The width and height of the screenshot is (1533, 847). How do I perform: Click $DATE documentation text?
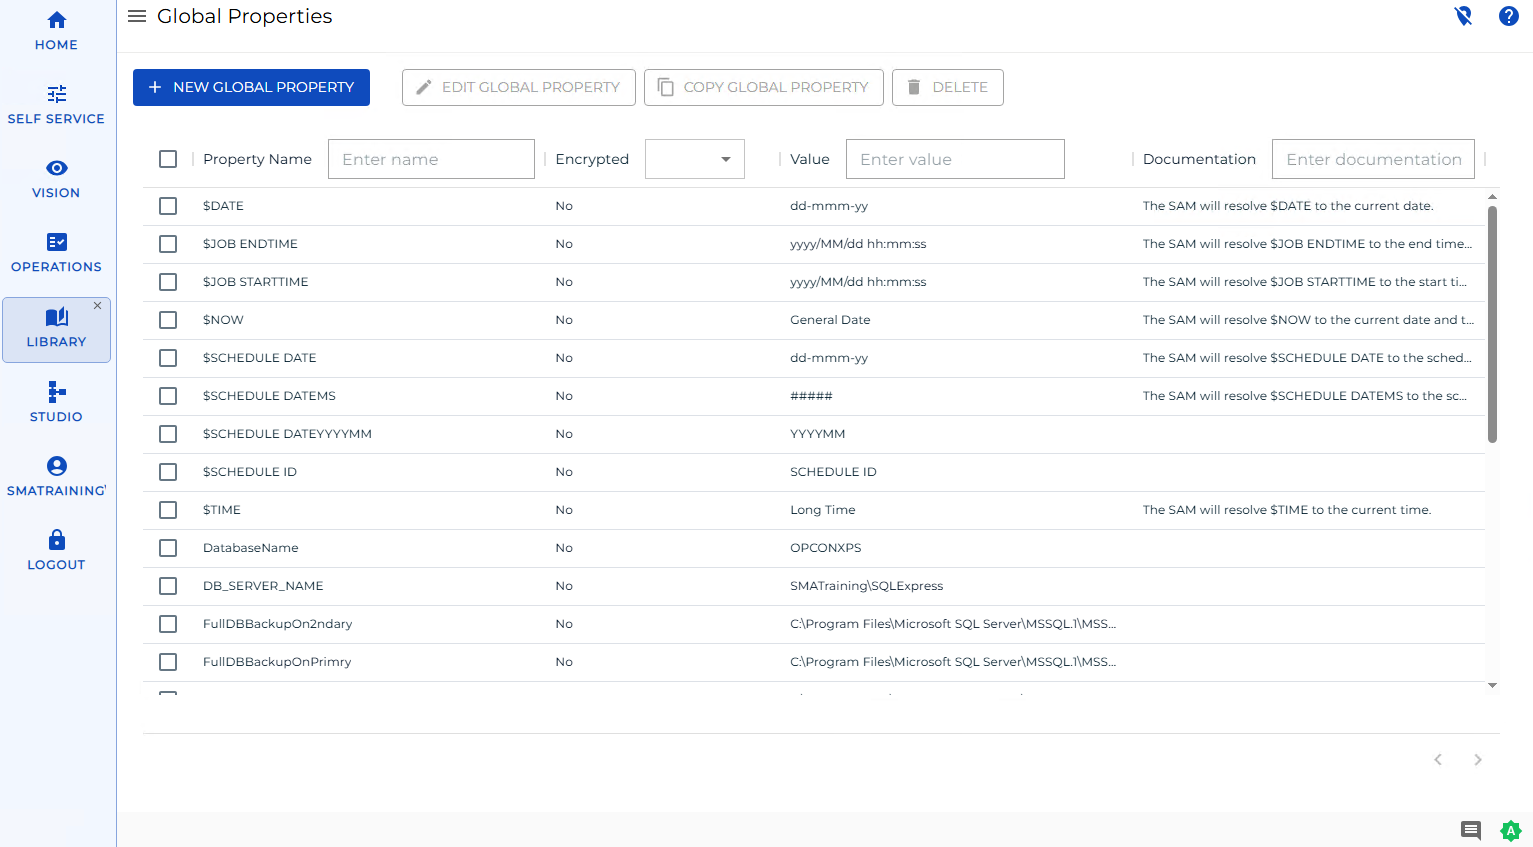[1288, 206]
